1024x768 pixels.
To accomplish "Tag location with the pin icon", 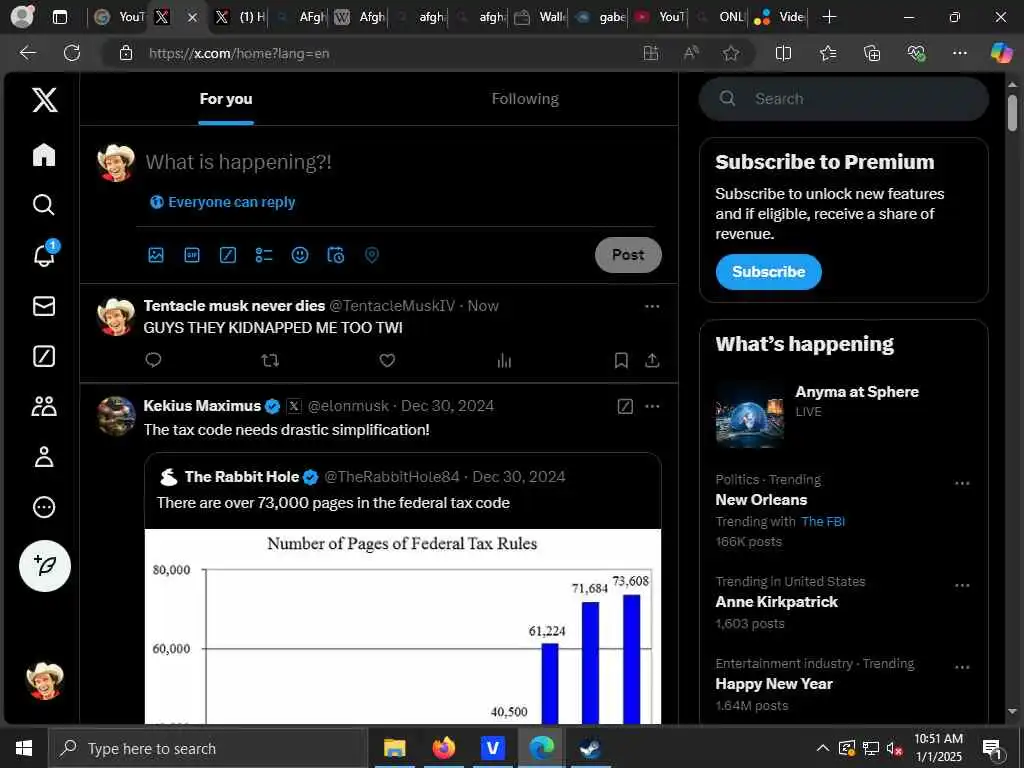I will (x=372, y=255).
